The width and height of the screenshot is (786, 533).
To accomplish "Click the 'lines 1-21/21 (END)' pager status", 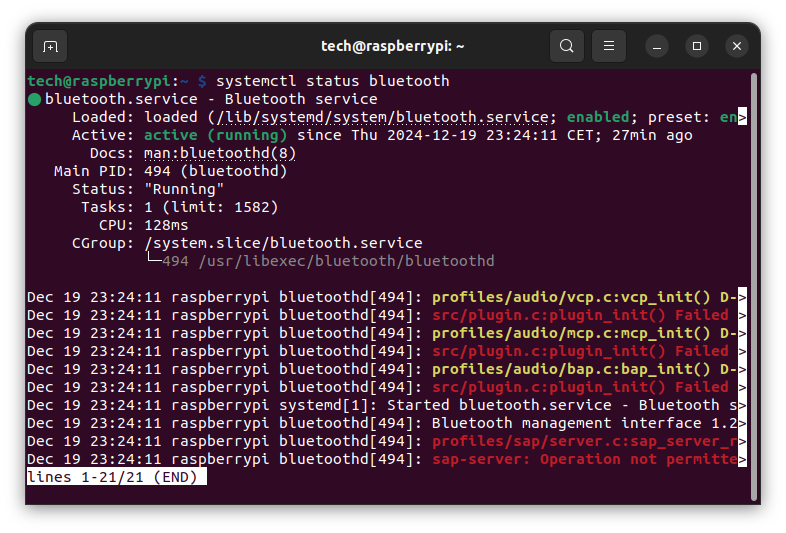I will (116, 477).
